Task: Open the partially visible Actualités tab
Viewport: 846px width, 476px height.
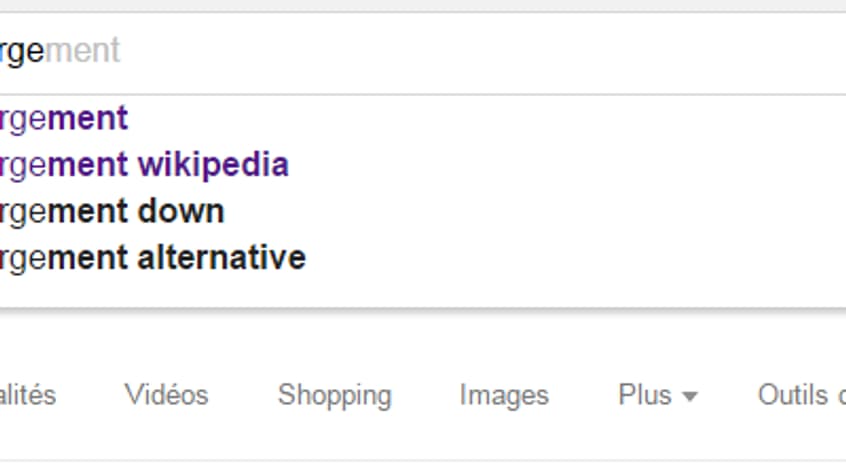Action: pos(27,395)
